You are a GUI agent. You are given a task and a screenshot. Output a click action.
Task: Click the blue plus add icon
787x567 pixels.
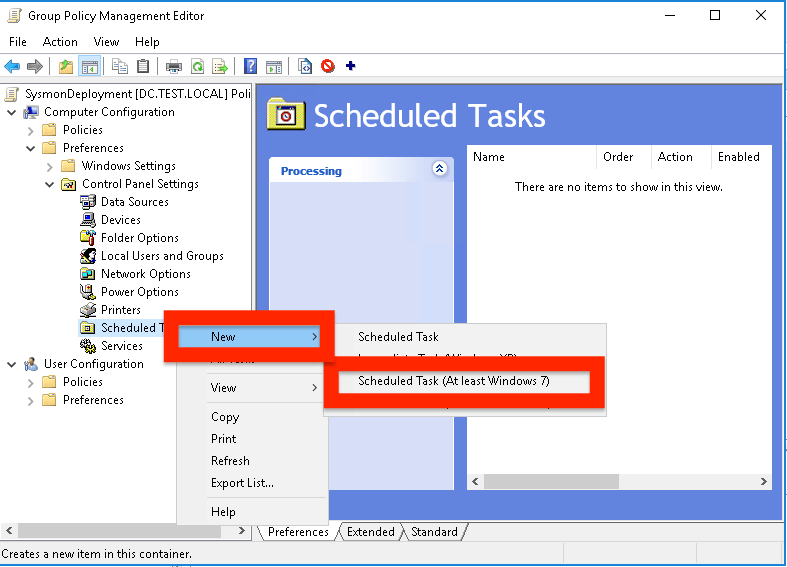click(350, 67)
